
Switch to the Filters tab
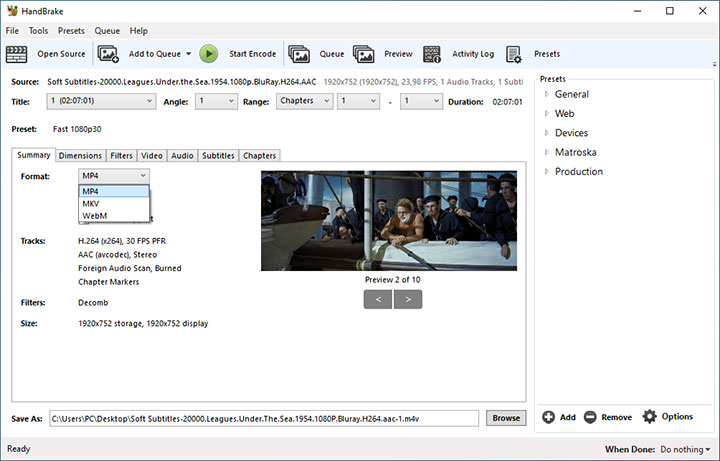(121, 156)
